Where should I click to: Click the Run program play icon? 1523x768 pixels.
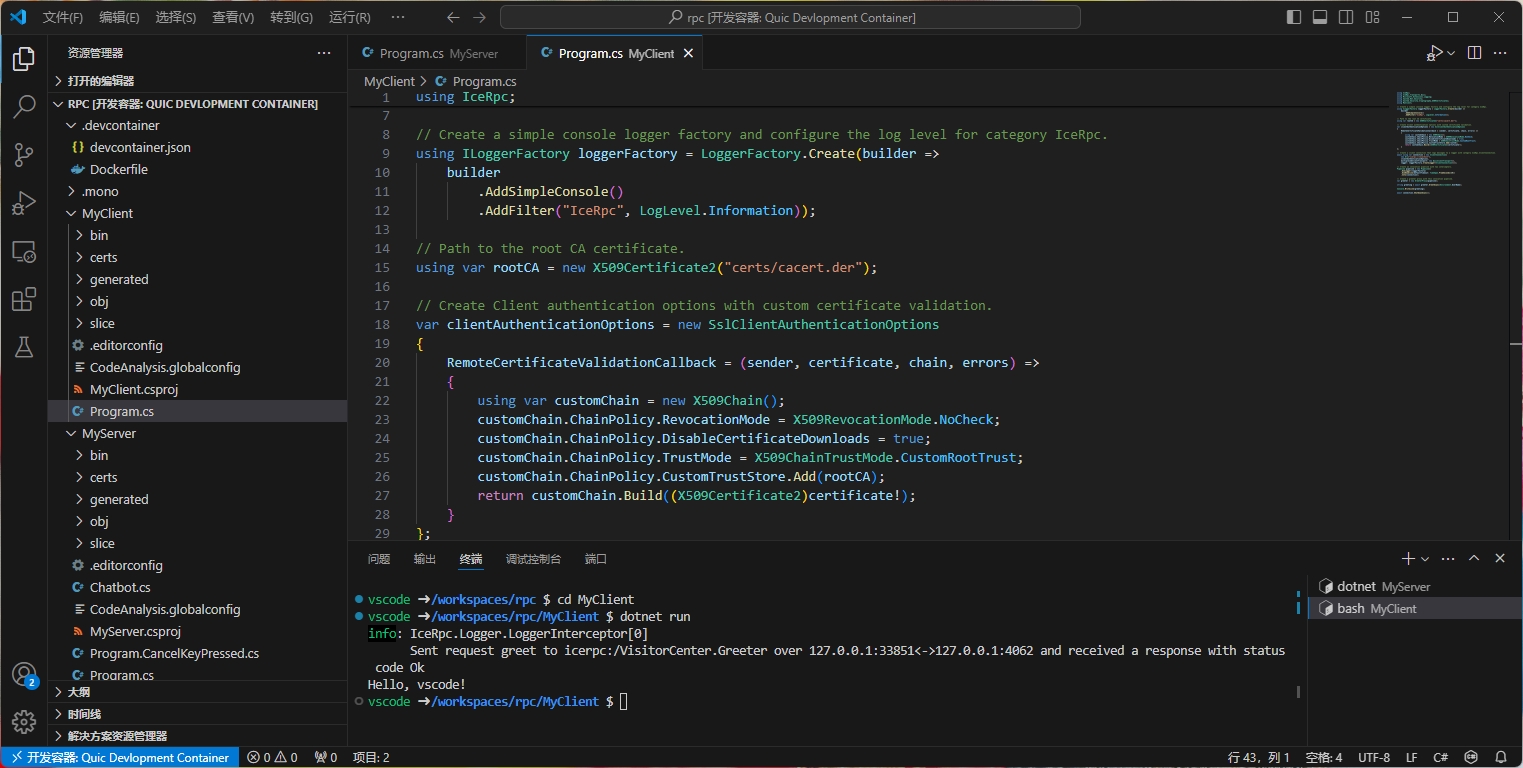click(x=1434, y=53)
